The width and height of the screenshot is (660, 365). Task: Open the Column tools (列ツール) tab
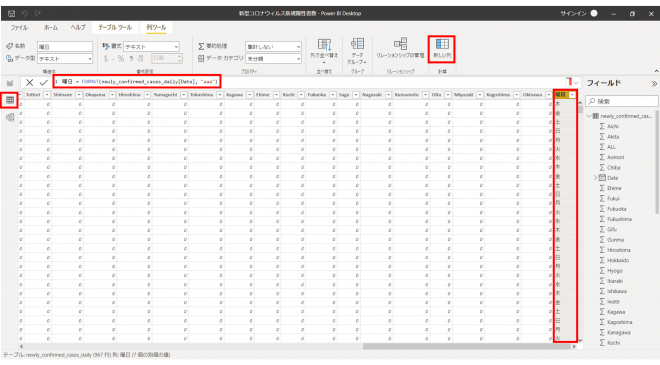[156, 27]
